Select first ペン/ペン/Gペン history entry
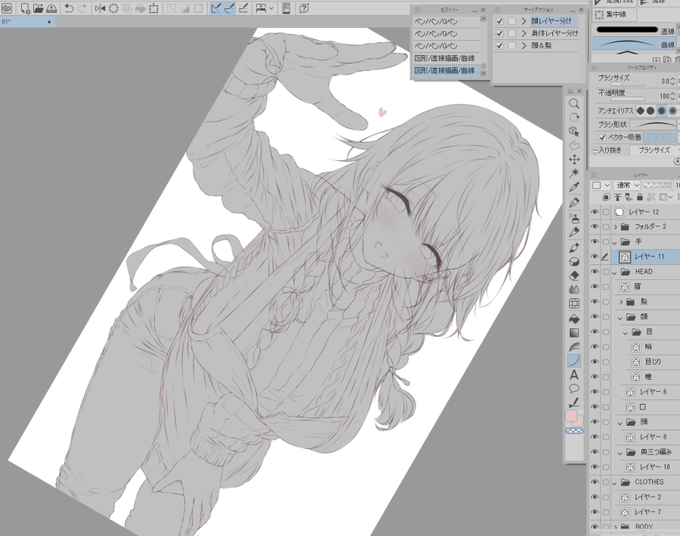Image resolution: width=680 pixels, height=536 pixels. pos(446,21)
